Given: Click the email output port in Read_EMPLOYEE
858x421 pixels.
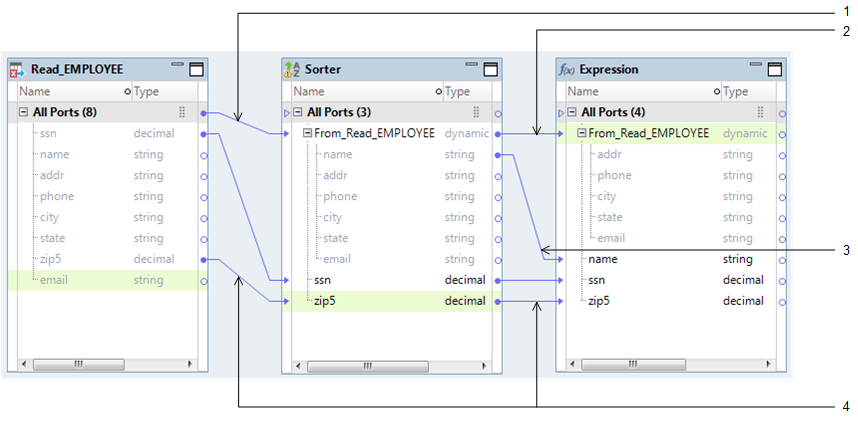Looking at the screenshot, I should pyautogui.click(x=203, y=281).
